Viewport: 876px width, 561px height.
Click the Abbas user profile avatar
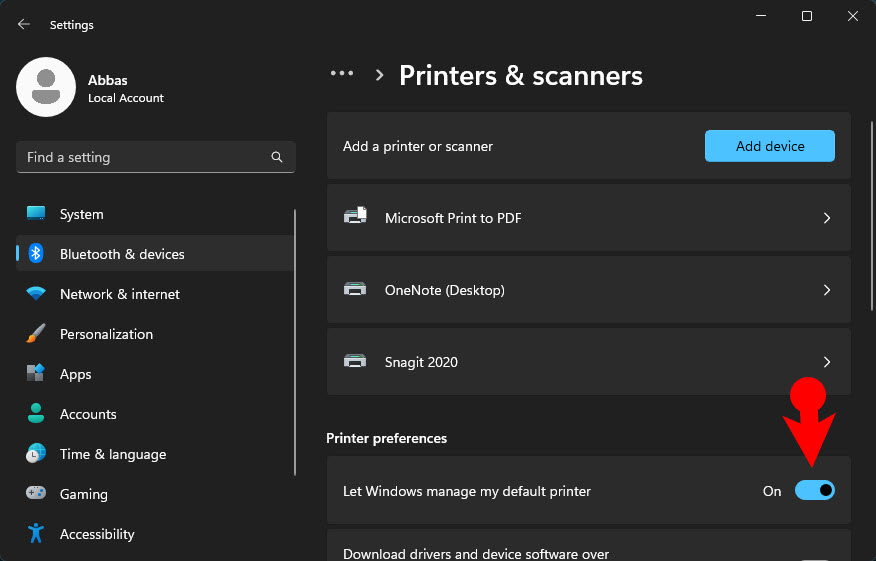[x=46, y=87]
